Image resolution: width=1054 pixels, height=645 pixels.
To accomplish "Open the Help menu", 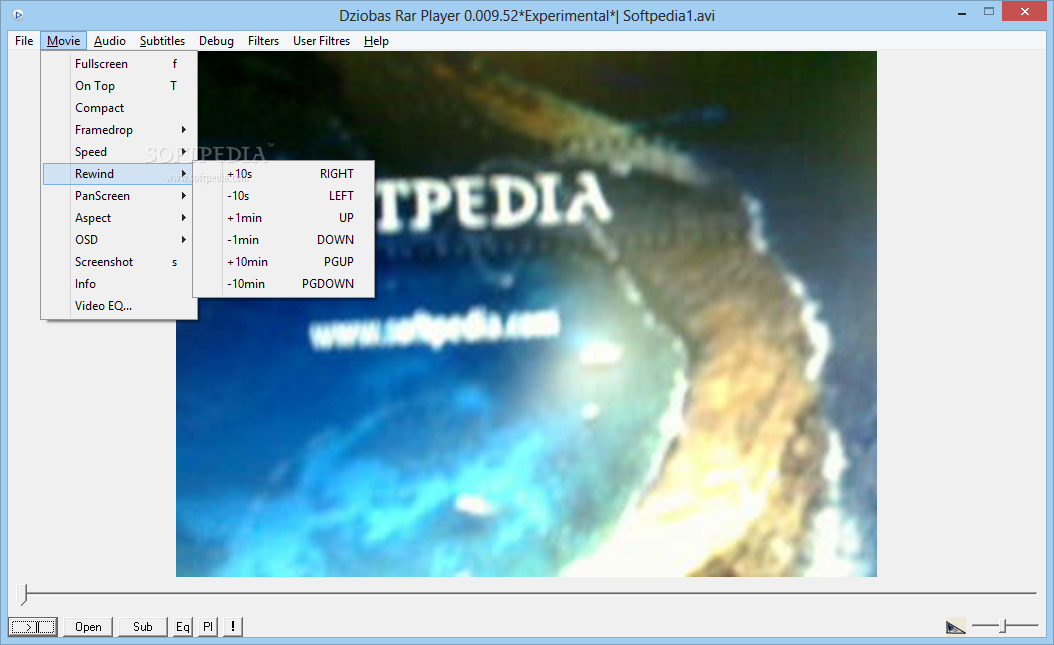I will click(376, 41).
